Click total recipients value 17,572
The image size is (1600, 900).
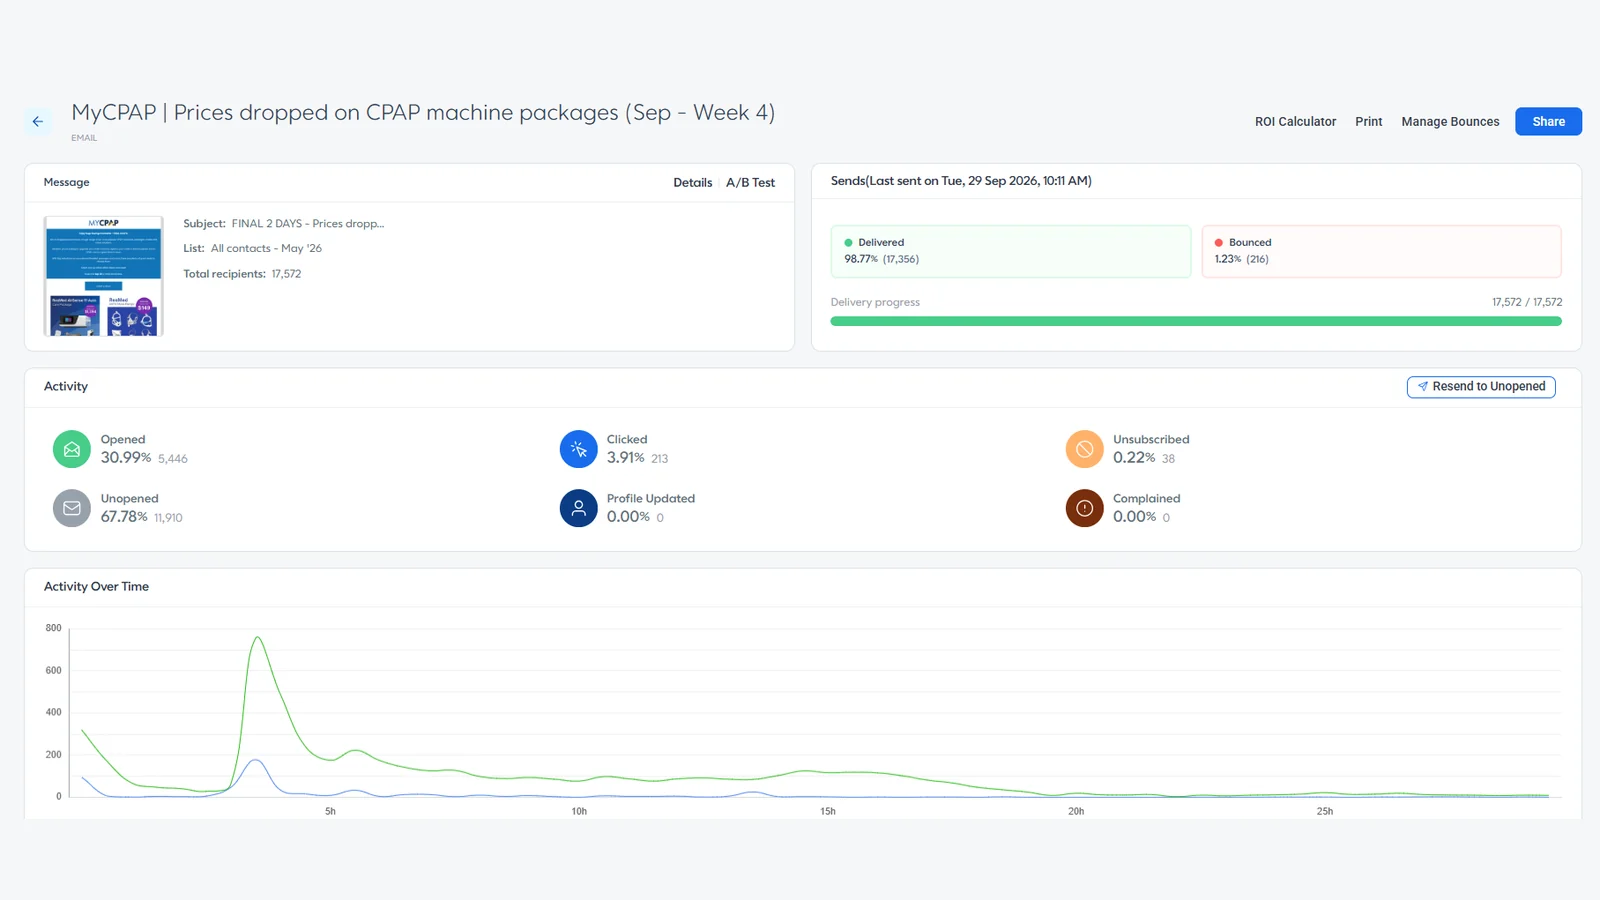(x=286, y=274)
